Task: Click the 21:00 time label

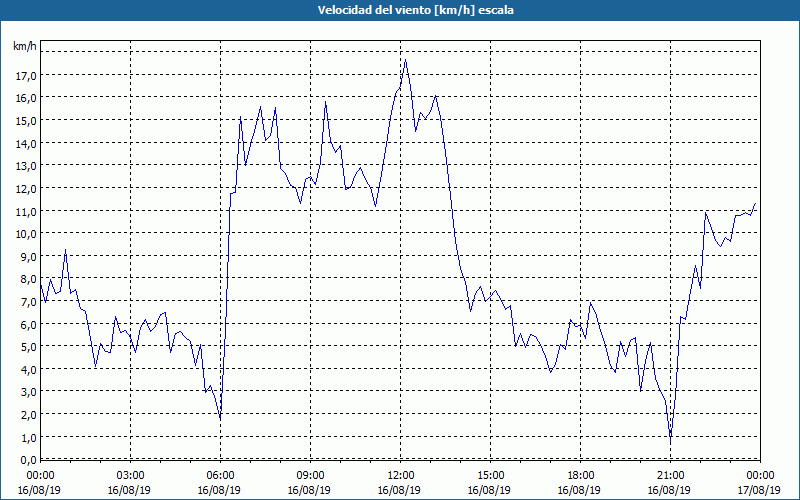Action: point(670,476)
